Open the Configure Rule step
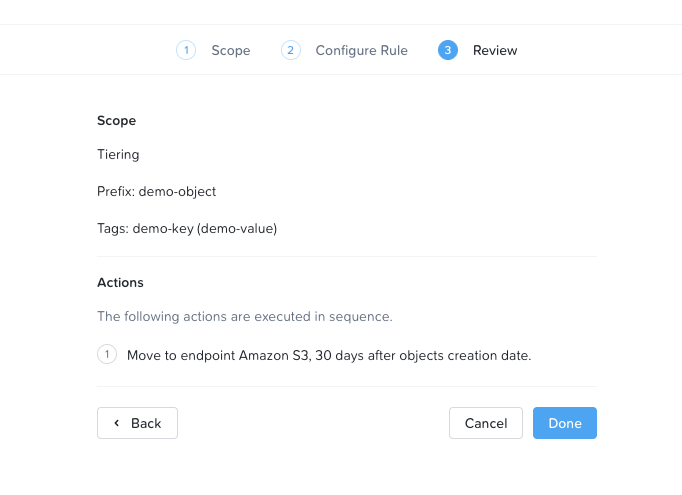The height and width of the screenshot is (495, 682). tap(361, 50)
